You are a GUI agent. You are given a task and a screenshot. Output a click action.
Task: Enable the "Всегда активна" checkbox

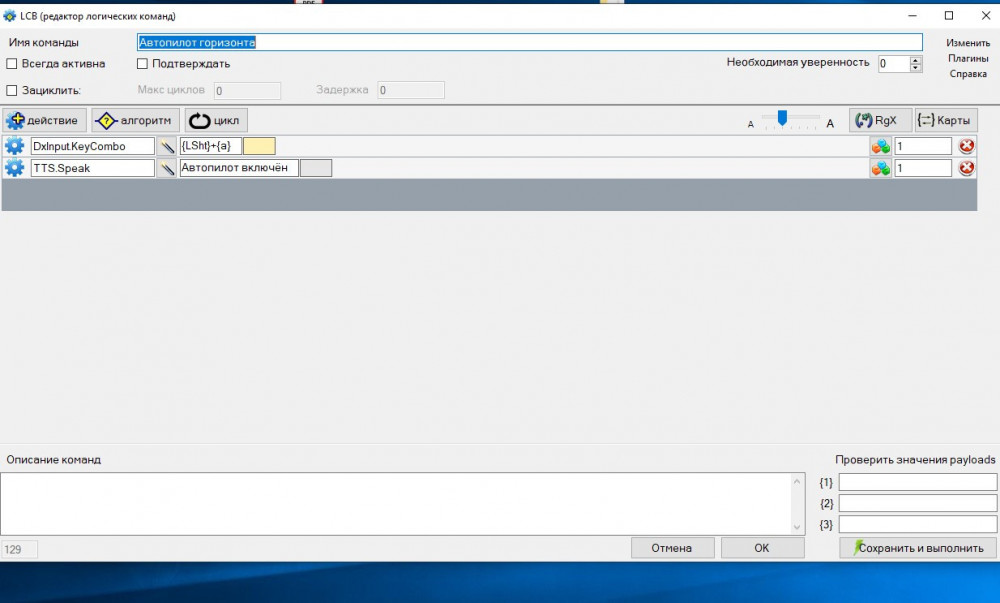[13, 64]
